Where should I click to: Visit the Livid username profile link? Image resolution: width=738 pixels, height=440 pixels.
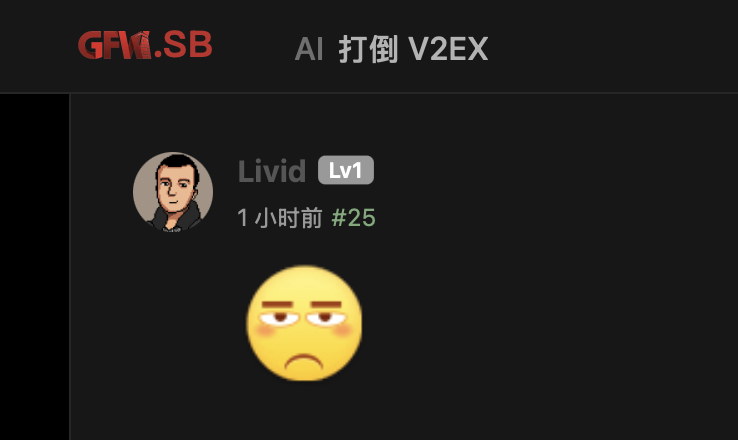[272, 171]
